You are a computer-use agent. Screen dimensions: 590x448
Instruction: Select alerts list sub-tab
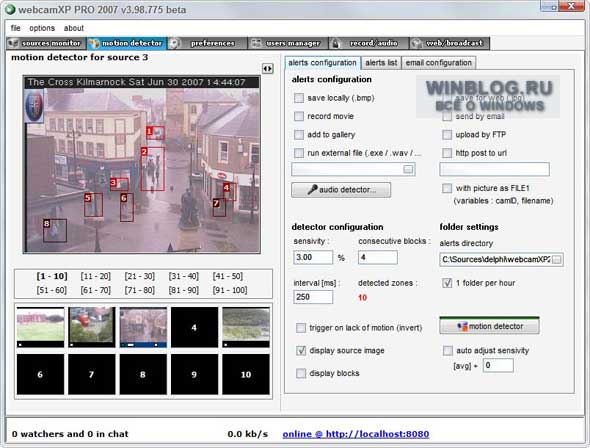coord(381,63)
